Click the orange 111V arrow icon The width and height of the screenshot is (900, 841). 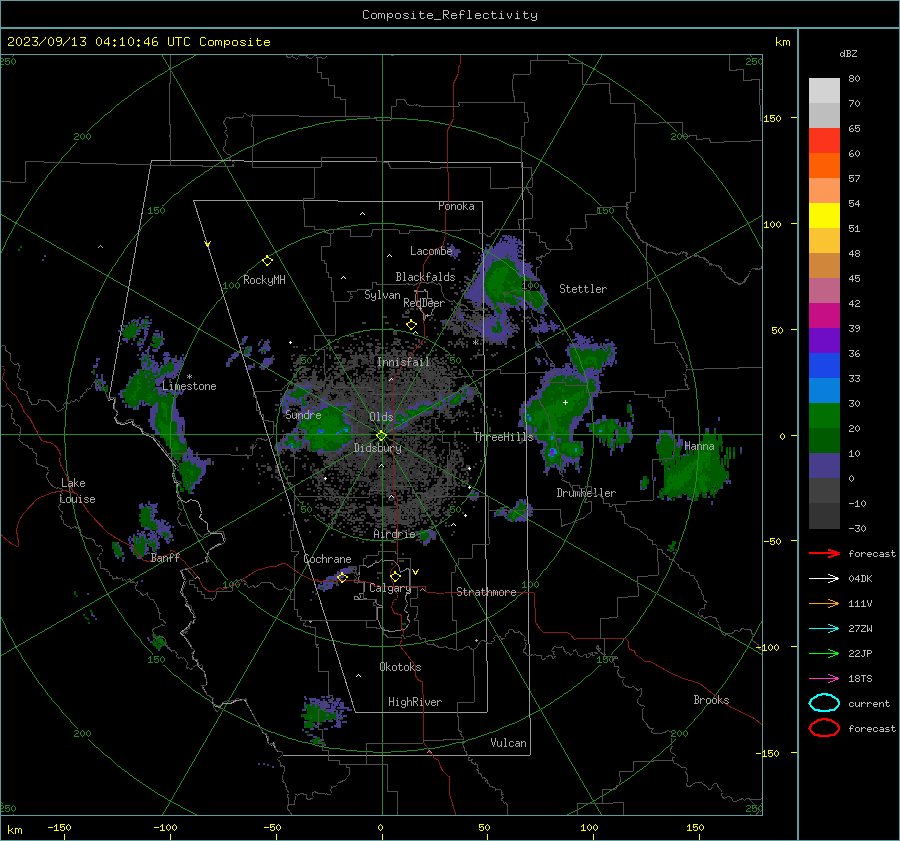(x=824, y=603)
